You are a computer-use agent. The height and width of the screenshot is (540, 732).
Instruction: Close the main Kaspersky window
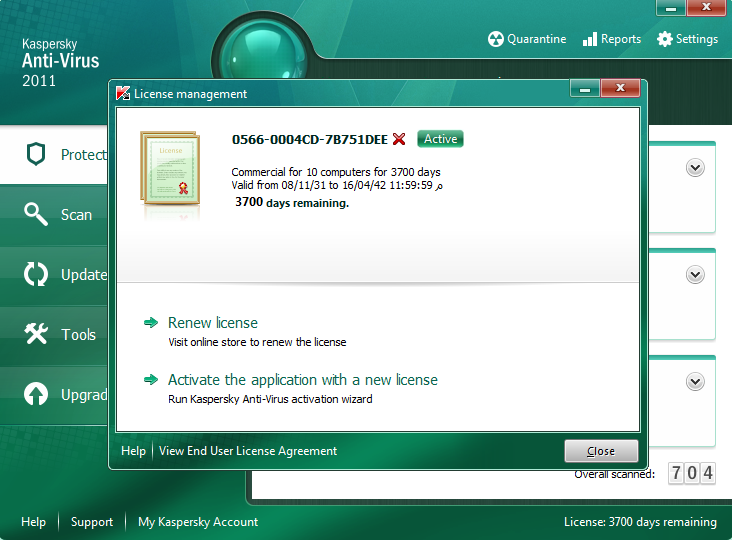pos(706,7)
